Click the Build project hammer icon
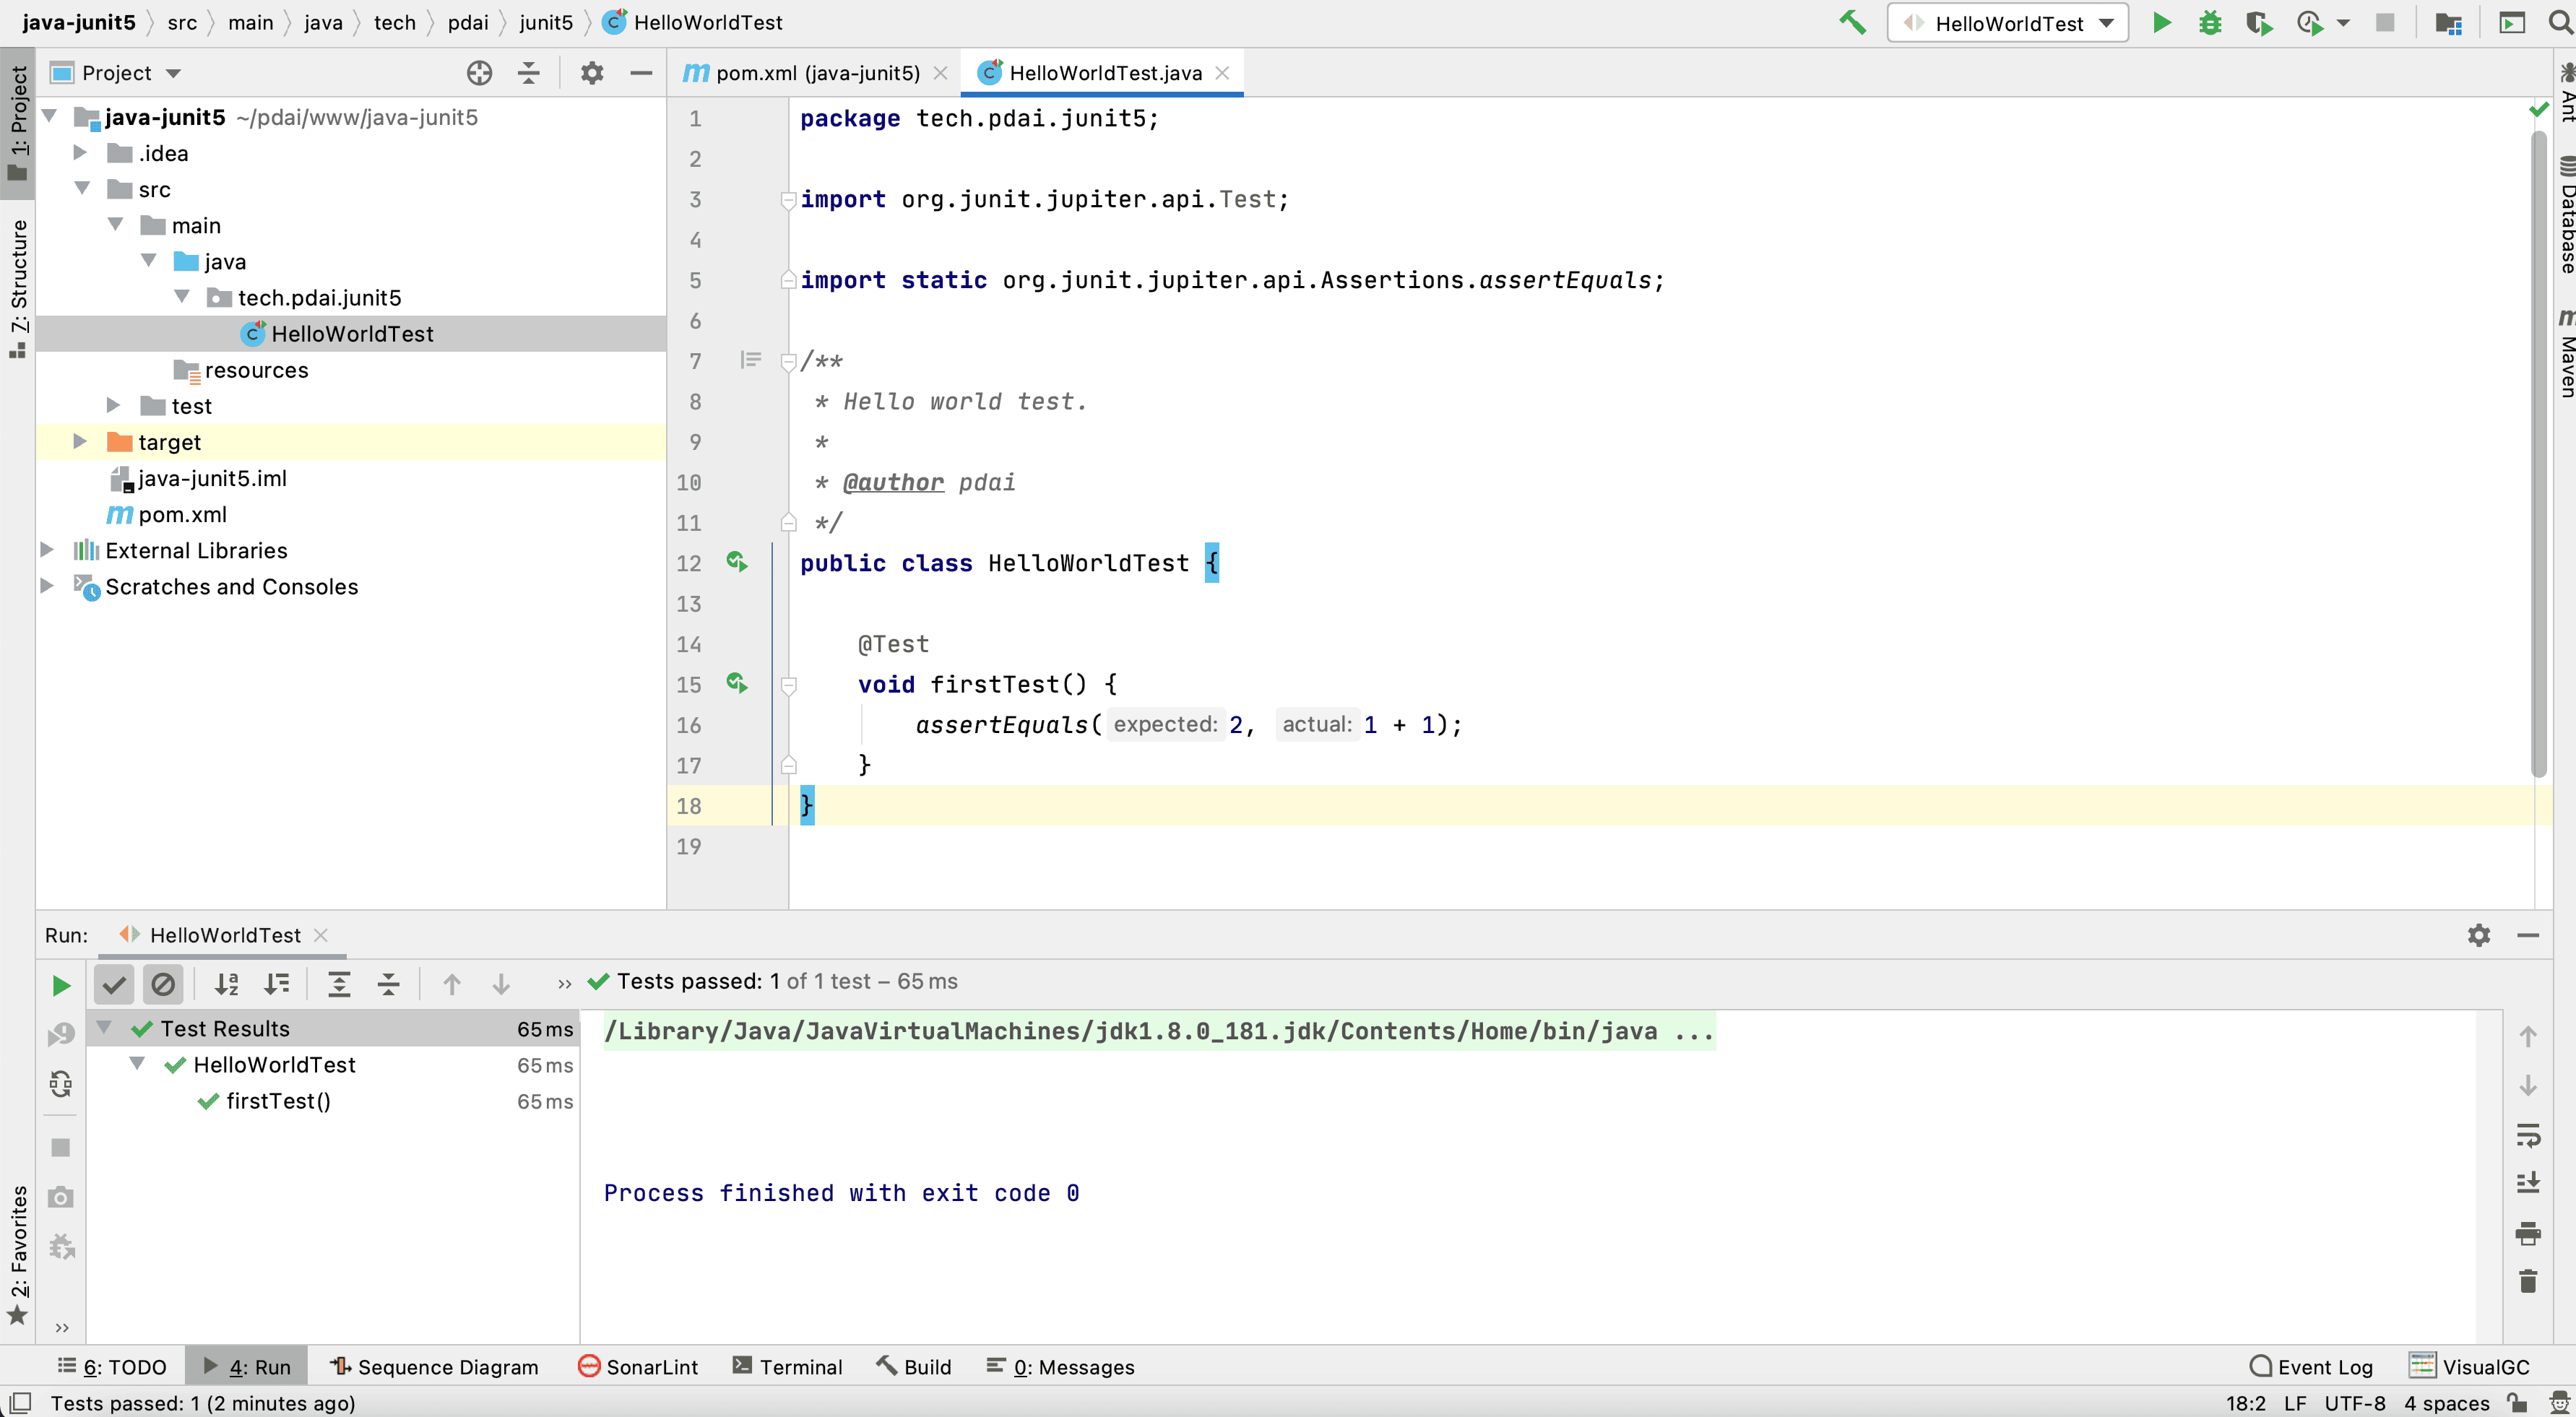 (1852, 22)
